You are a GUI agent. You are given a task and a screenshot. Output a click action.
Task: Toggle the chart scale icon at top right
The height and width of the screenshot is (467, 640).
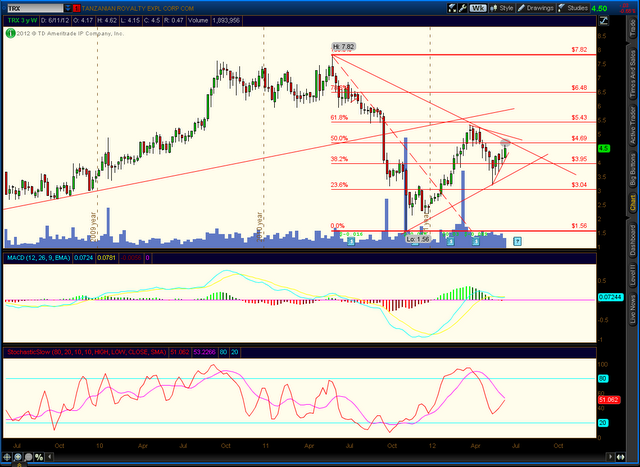[x=603, y=20]
